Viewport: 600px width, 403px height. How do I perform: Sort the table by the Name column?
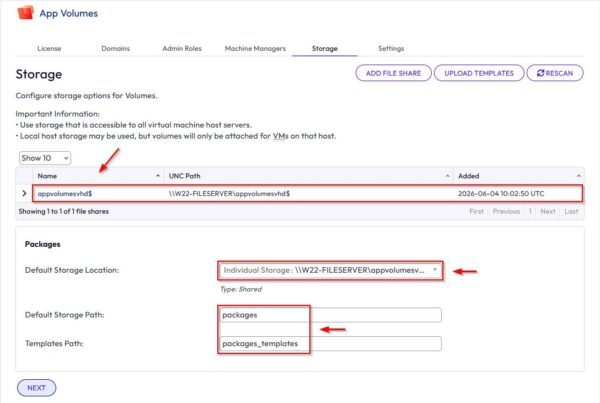coord(98,176)
